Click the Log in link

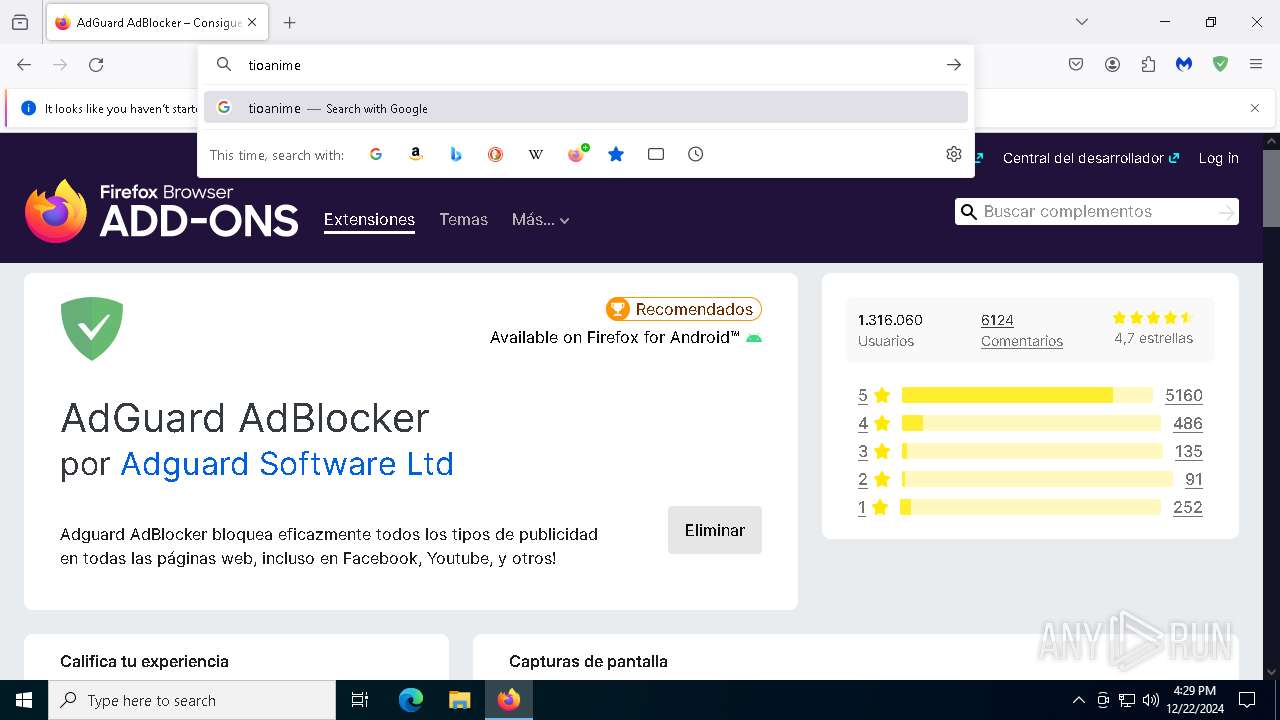[x=1218, y=158]
